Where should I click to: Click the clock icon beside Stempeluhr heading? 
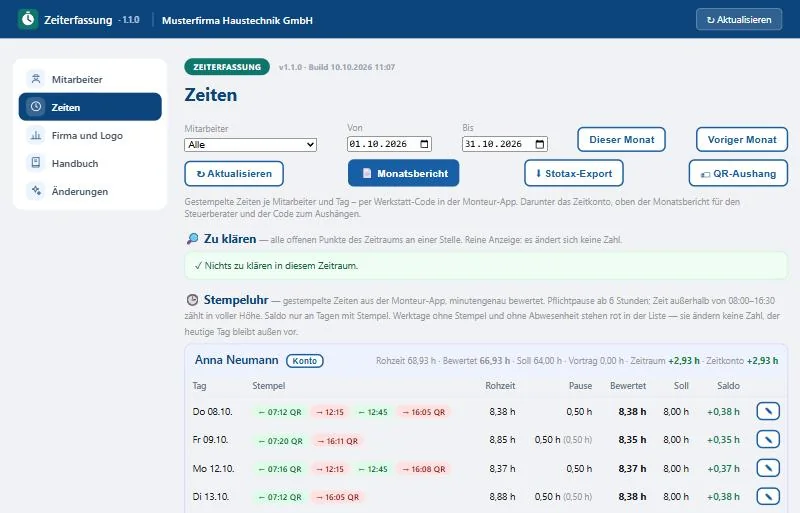pos(192,300)
